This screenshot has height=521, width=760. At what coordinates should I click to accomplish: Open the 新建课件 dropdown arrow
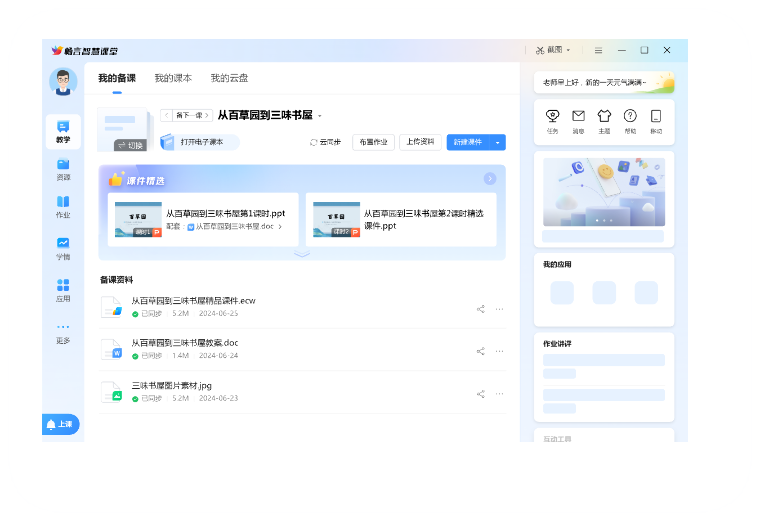coord(498,142)
